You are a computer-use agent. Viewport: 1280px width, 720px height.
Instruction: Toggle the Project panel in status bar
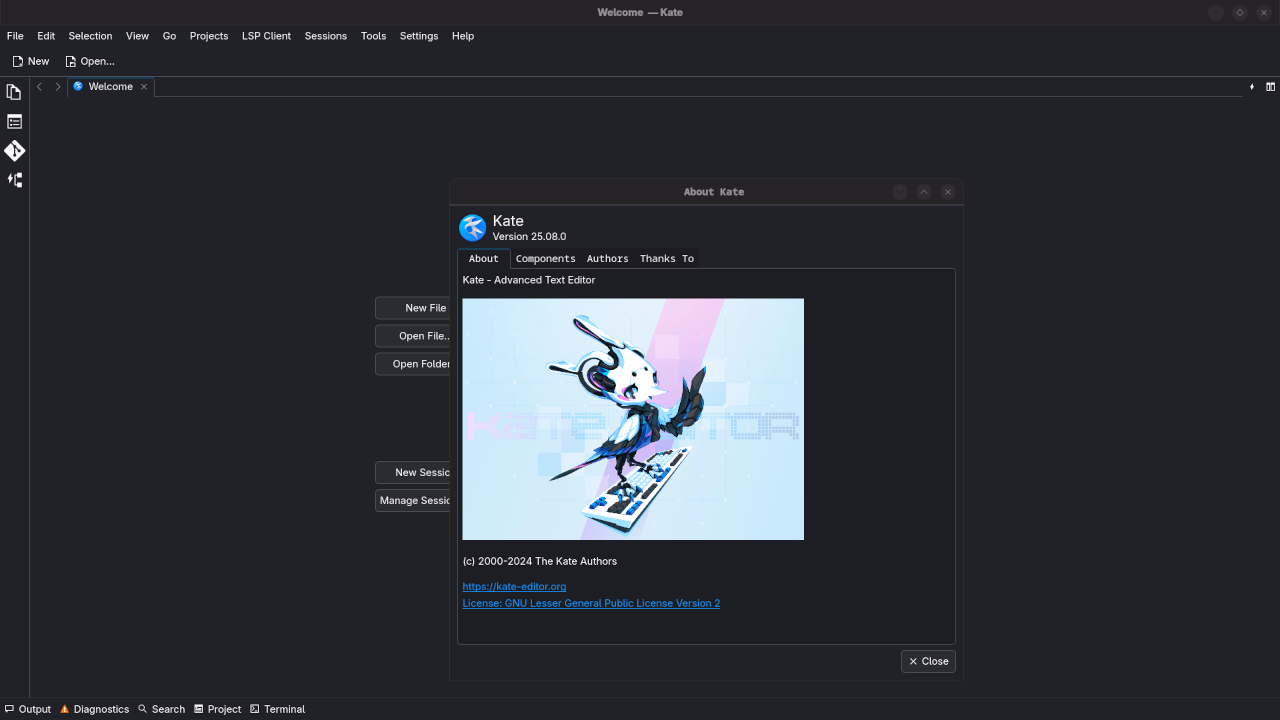coord(218,709)
